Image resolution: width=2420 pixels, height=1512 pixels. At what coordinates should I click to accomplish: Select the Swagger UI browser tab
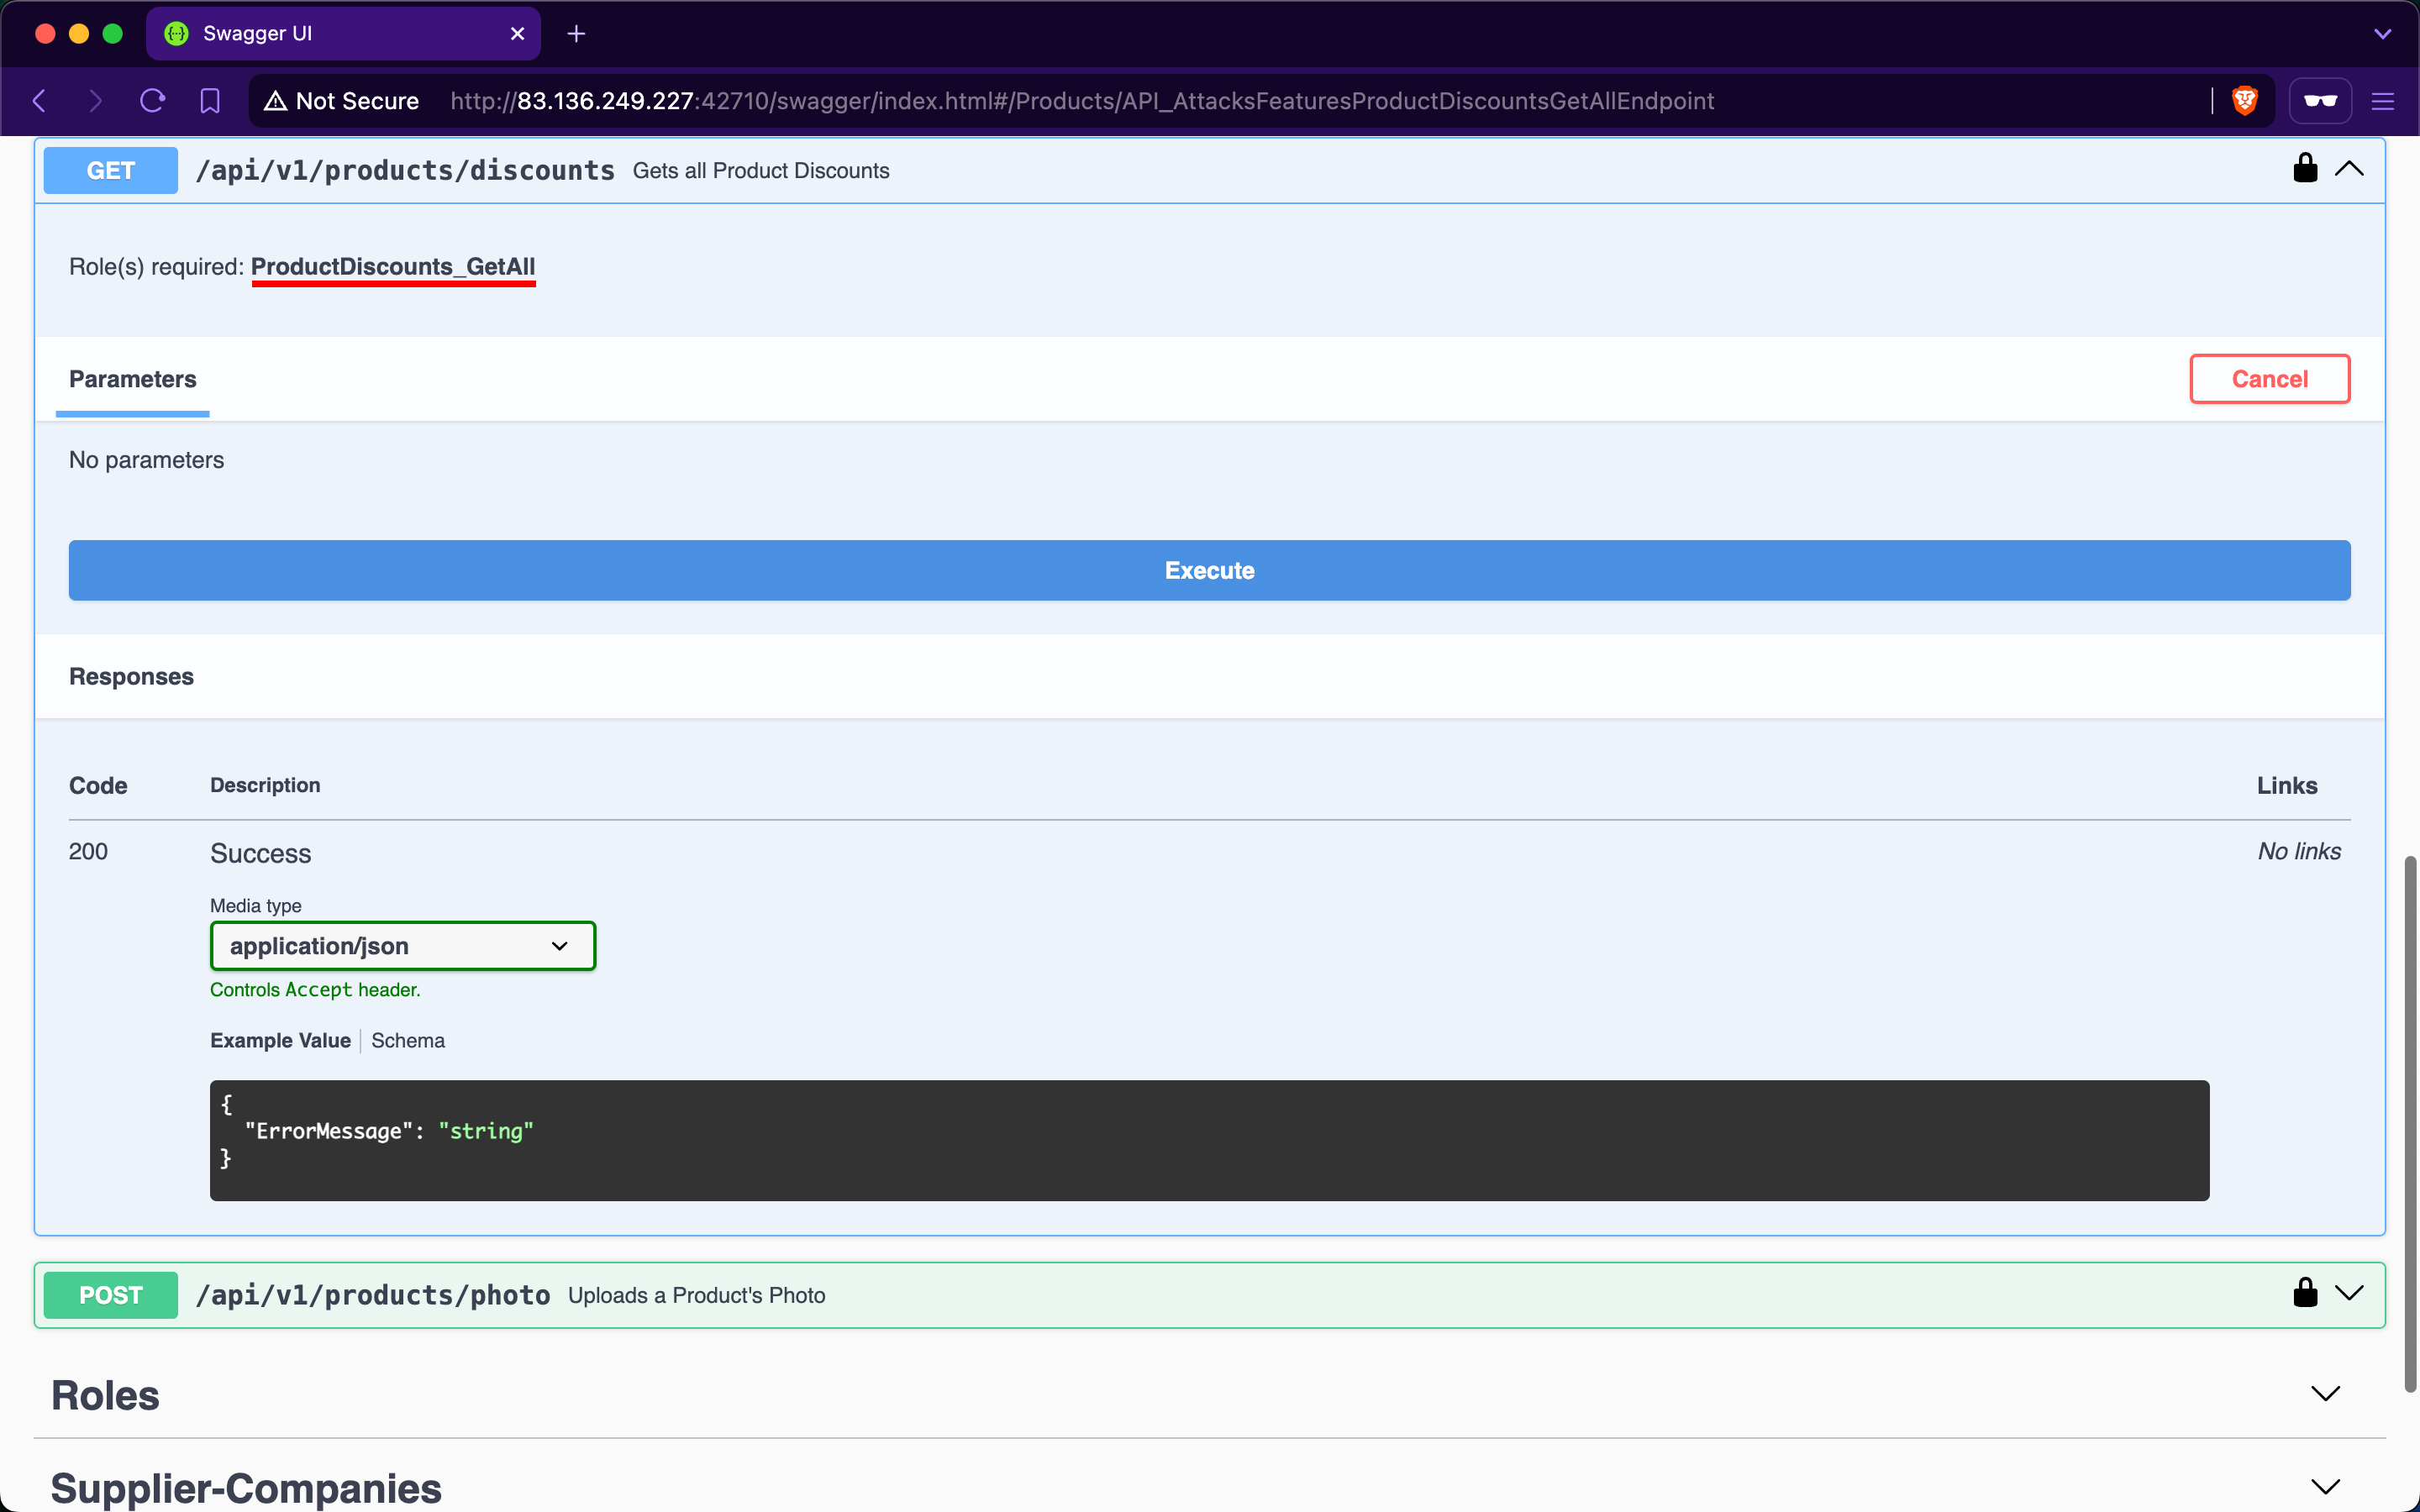click(343, 34)
